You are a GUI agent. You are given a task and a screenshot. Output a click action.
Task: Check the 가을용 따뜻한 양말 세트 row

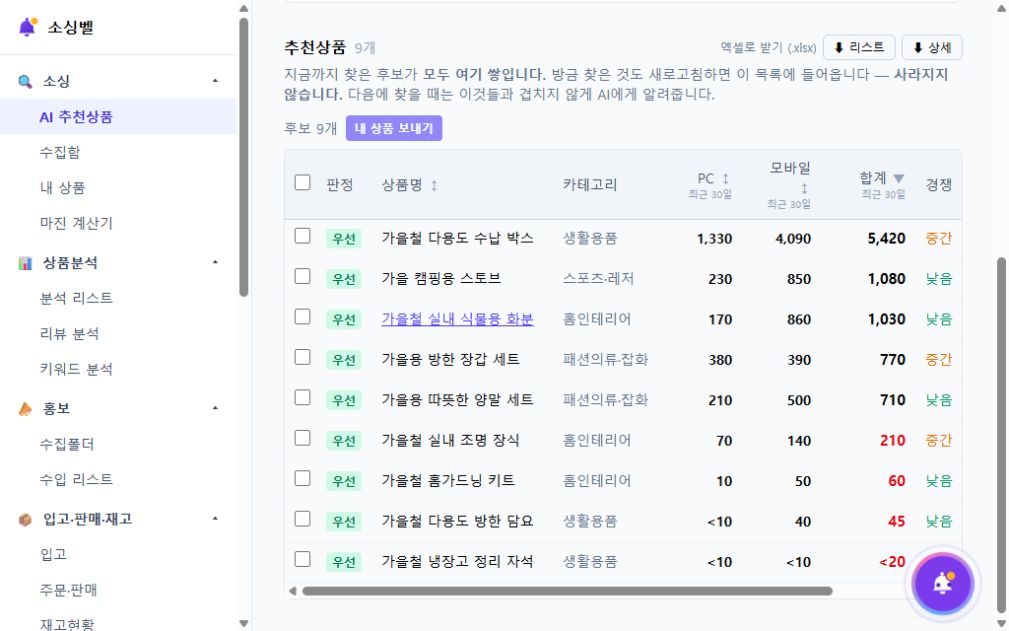(302, 398)
